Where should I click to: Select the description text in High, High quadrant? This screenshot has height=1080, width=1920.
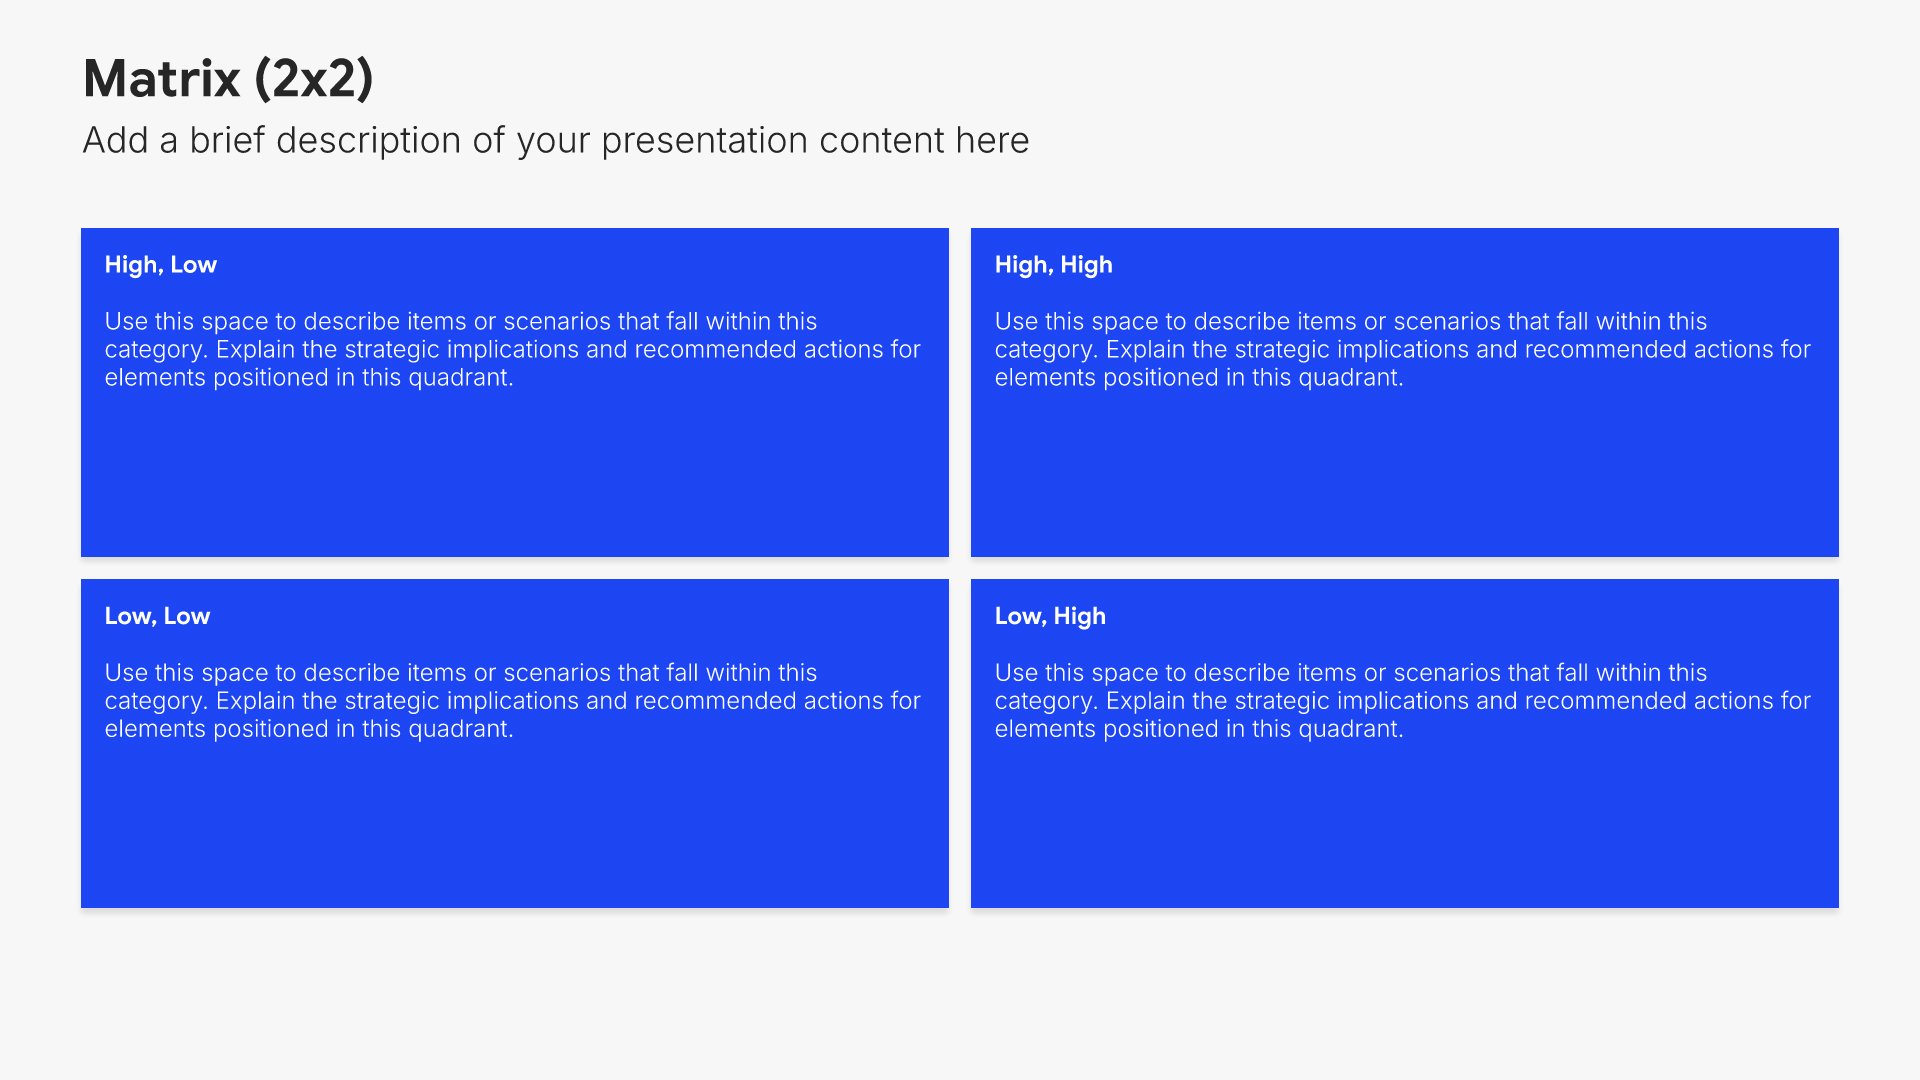click(1402, 349)
